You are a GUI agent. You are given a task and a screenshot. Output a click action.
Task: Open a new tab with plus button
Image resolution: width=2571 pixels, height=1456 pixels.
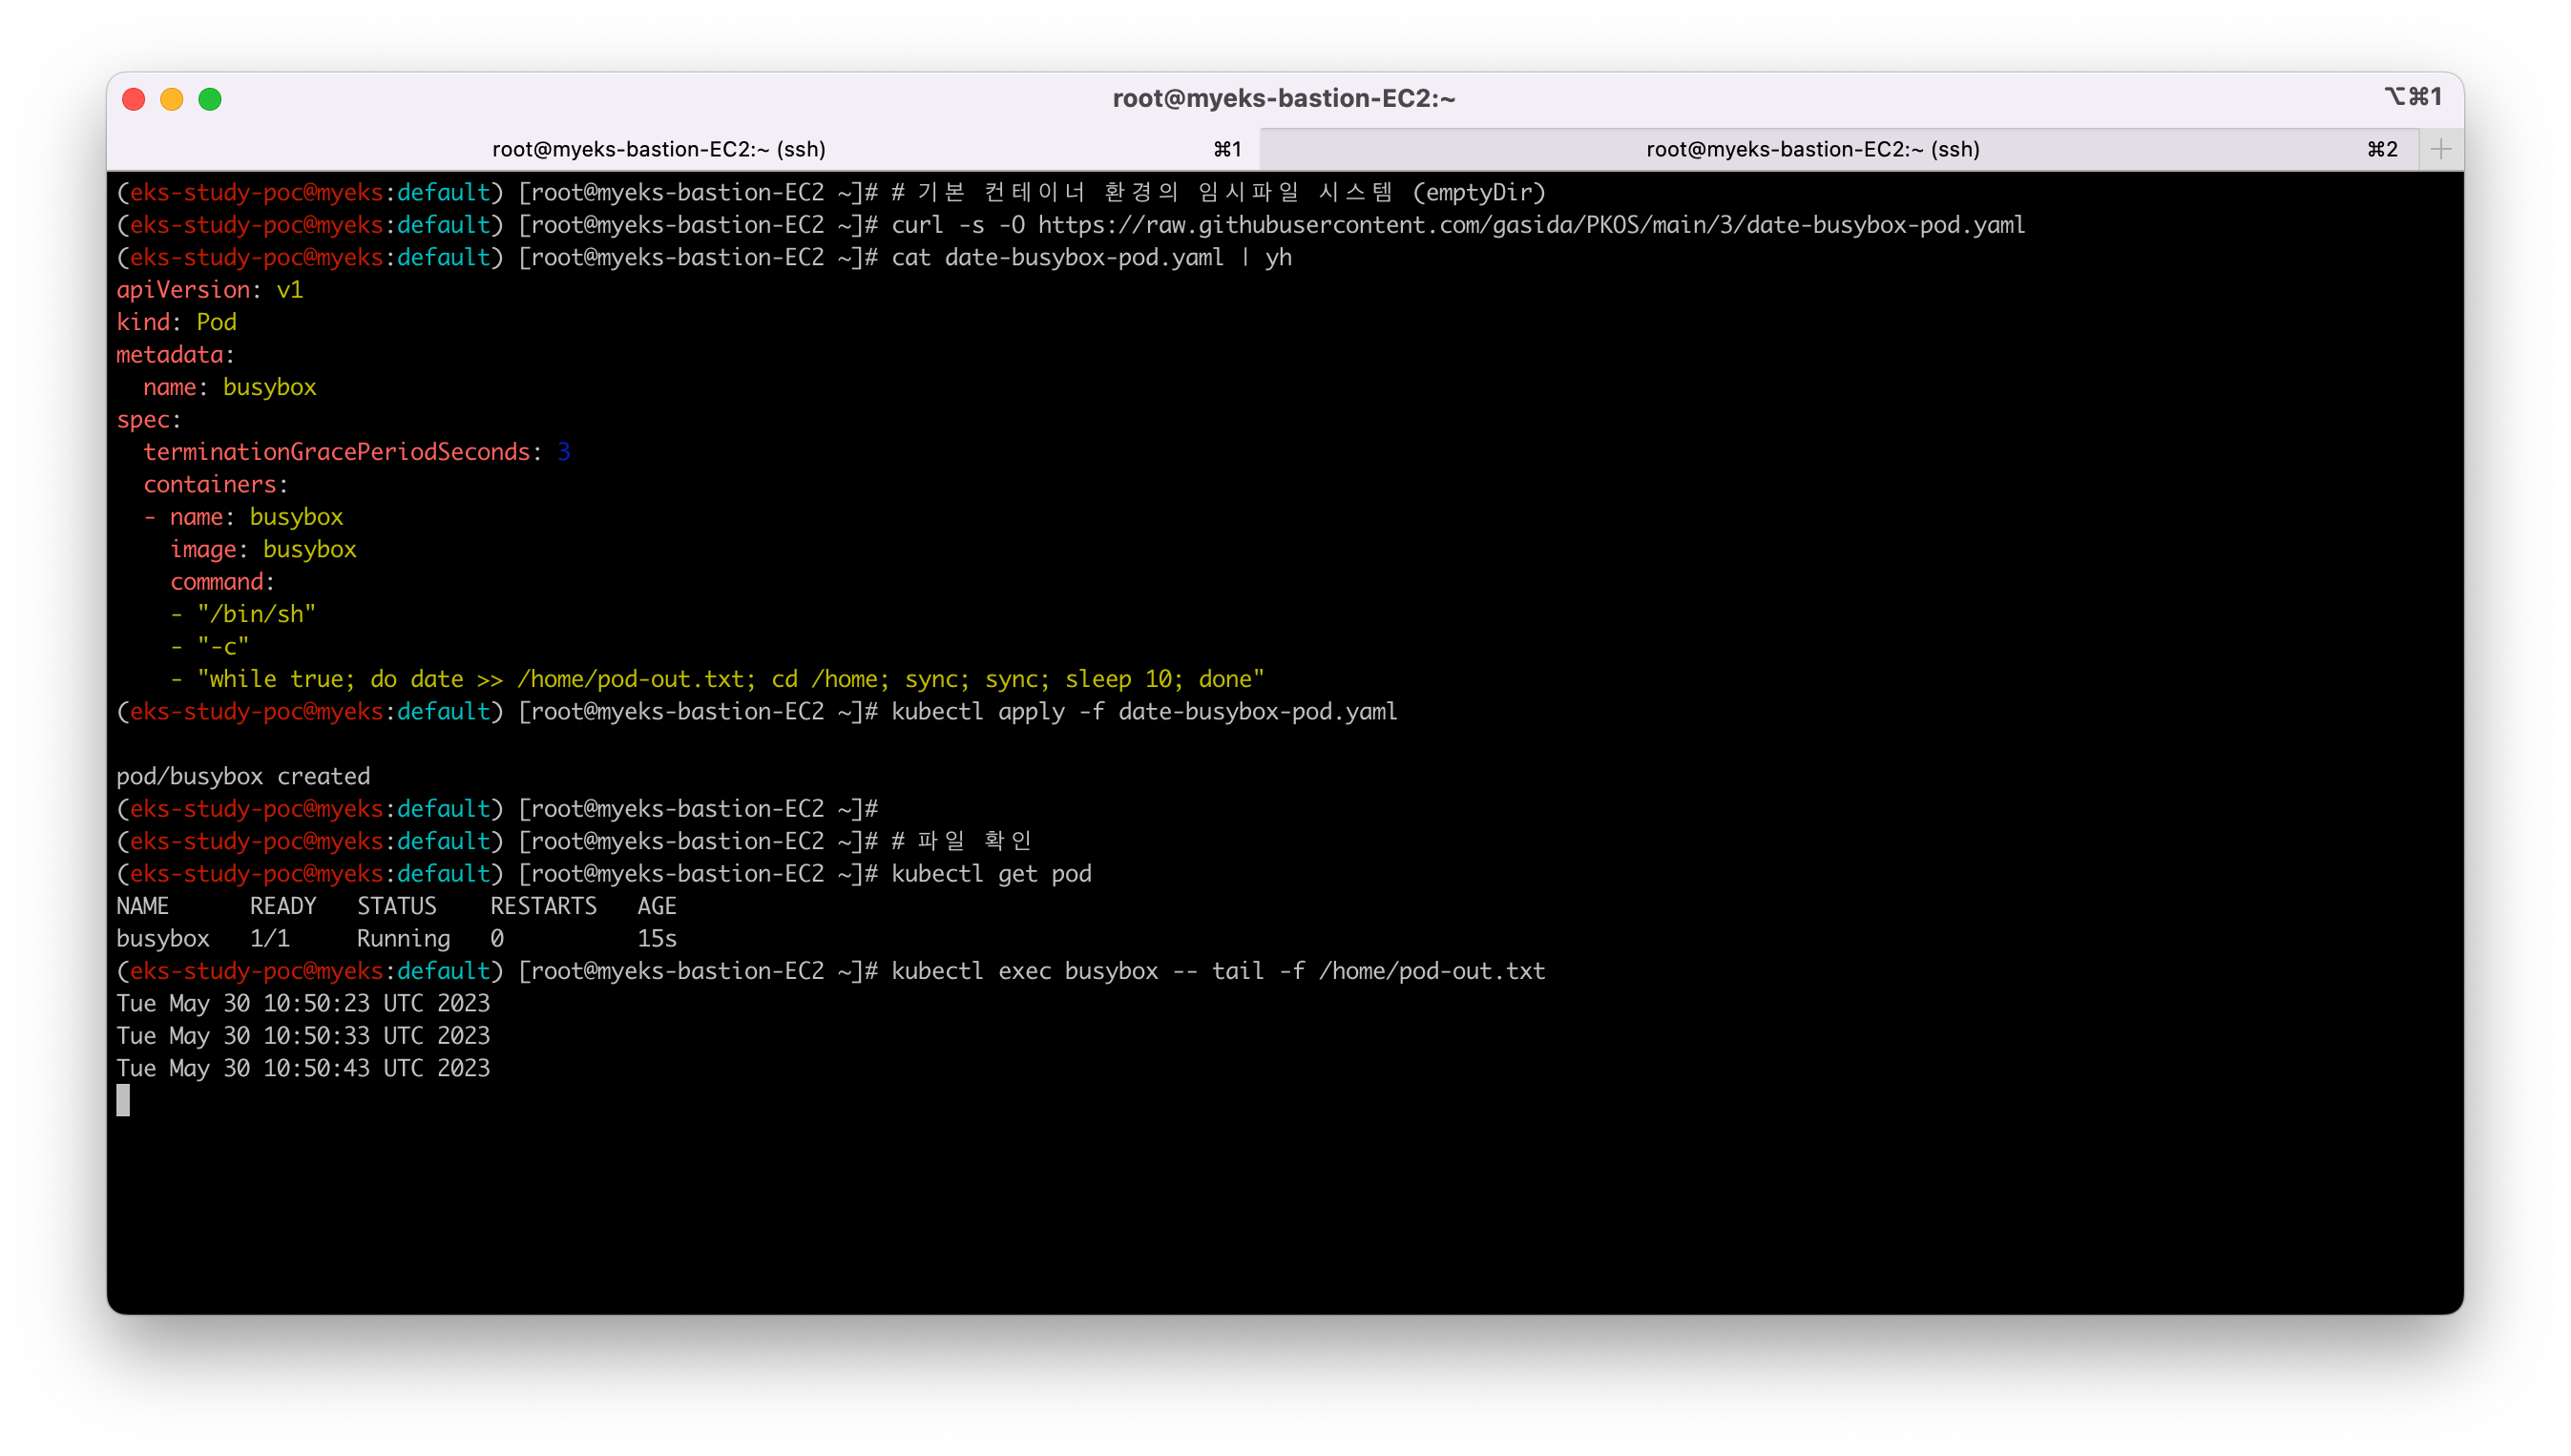click(x=2440, y=149)
